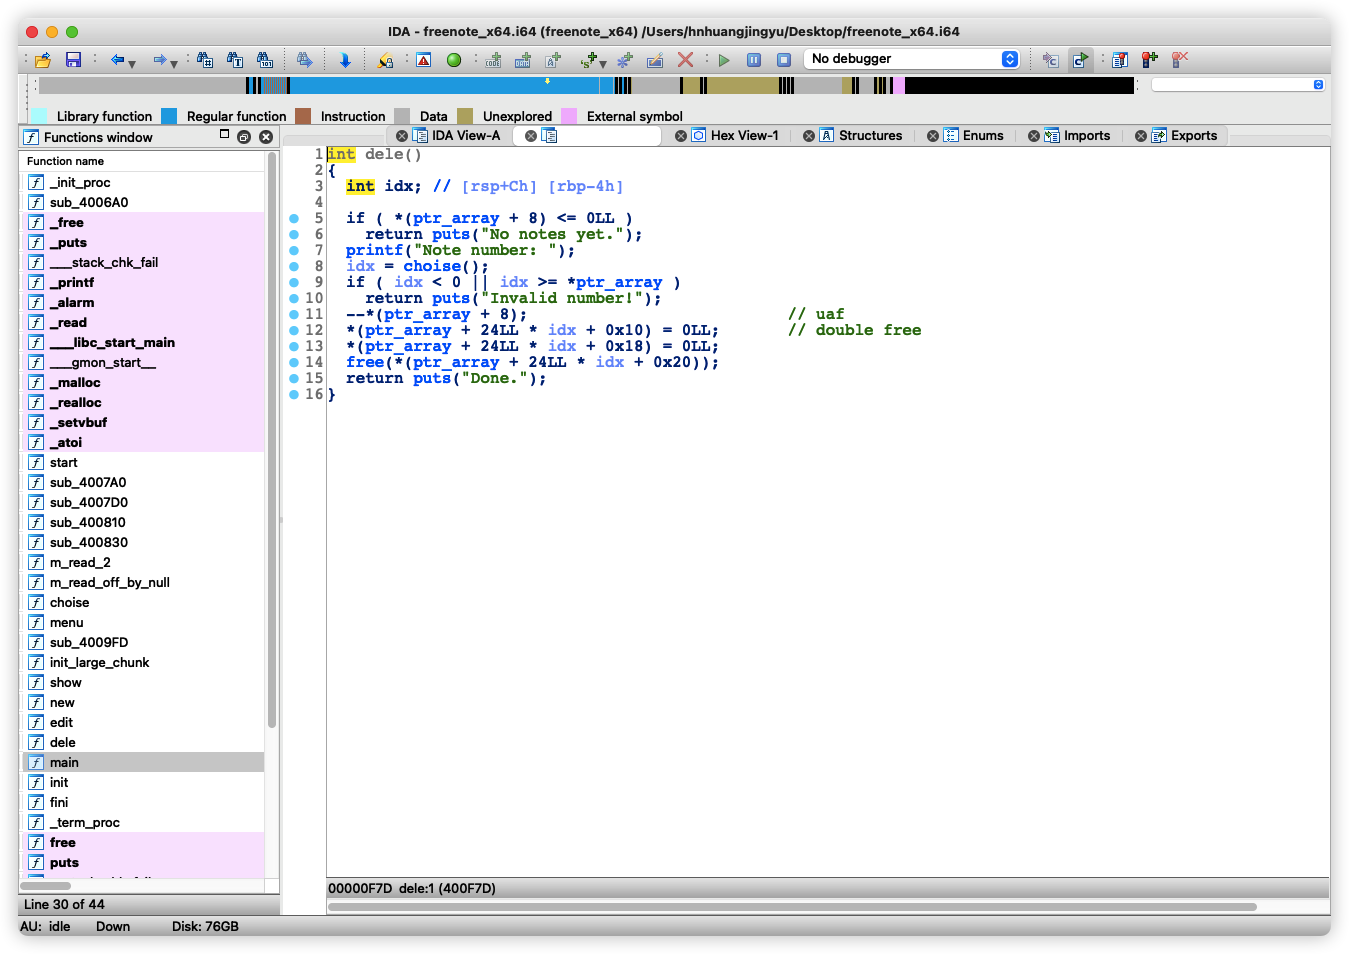The width and height of the screenshot is (1349, 954).
Task: Start the process with green play button
Action: [724, 60]
